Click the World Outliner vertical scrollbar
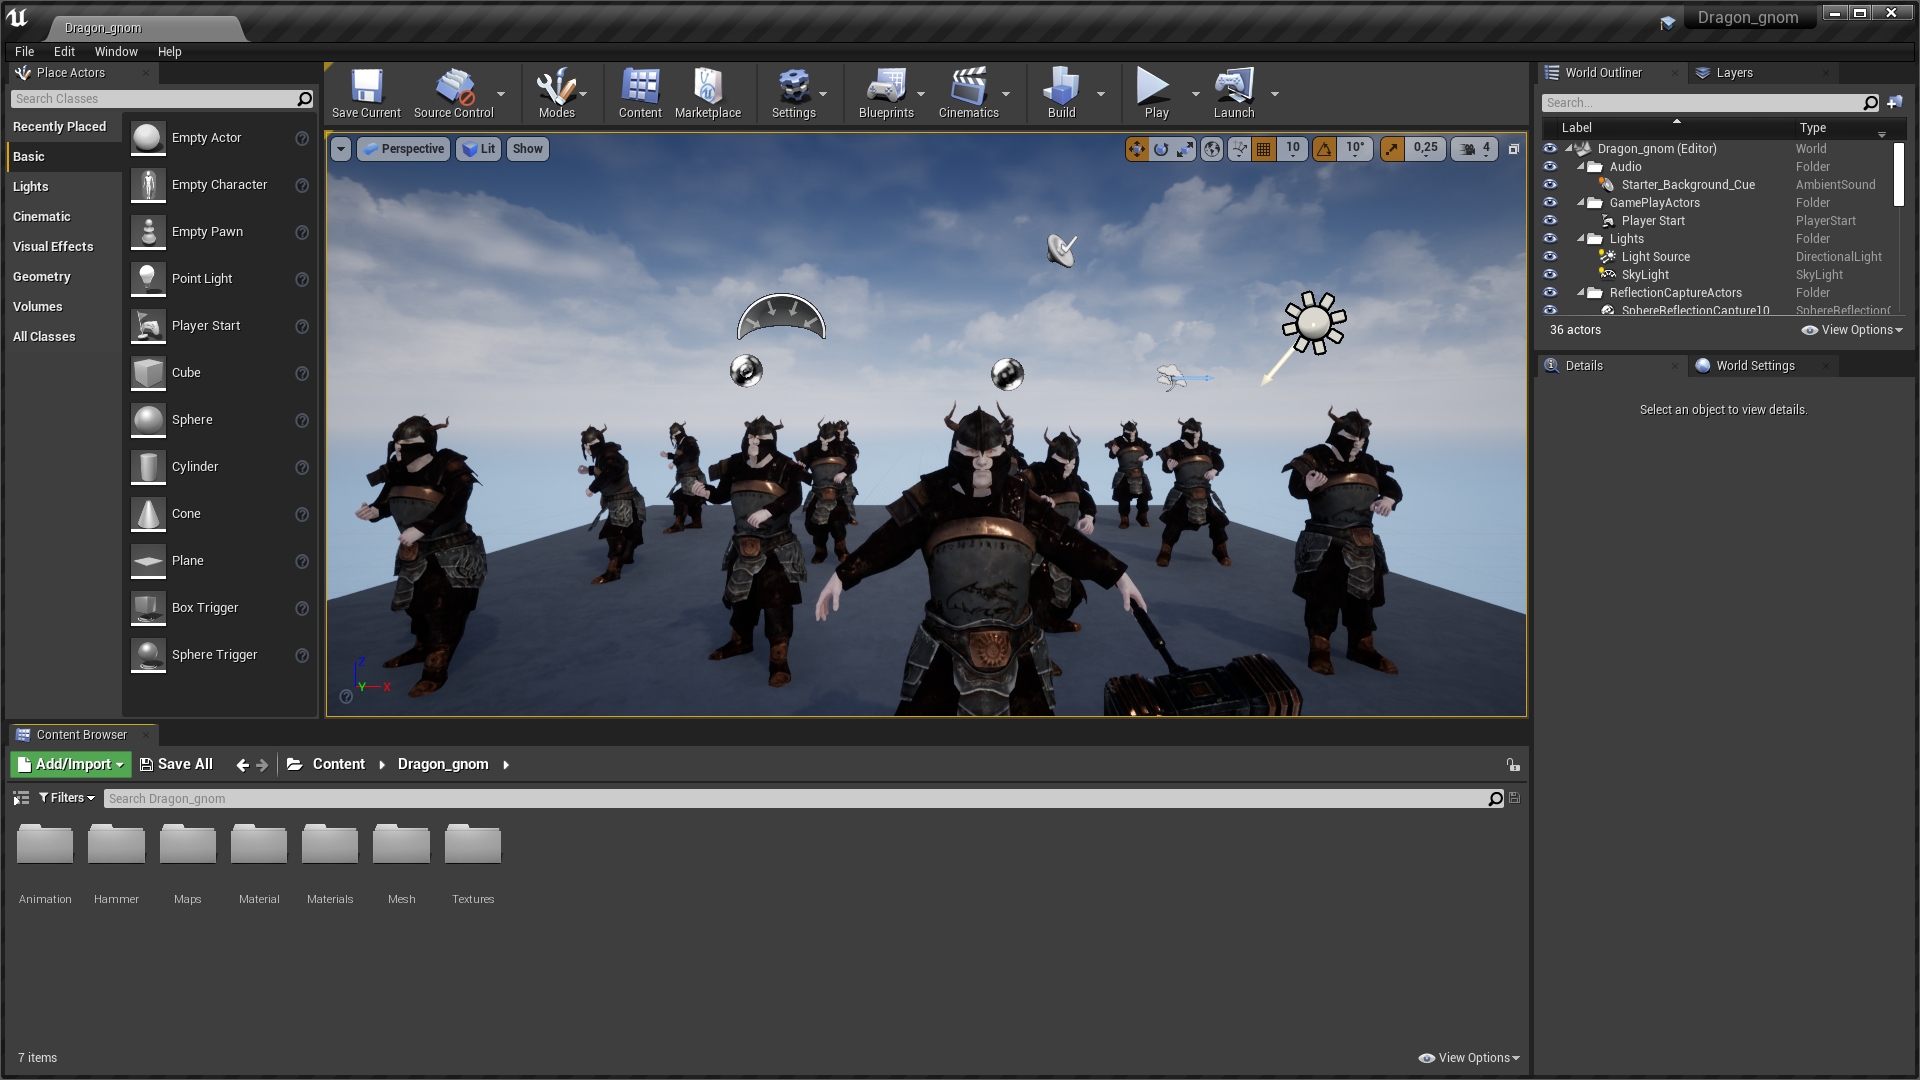Image resolution: width=1920 pixels, height=1080 pixels. coord(1898,175)
